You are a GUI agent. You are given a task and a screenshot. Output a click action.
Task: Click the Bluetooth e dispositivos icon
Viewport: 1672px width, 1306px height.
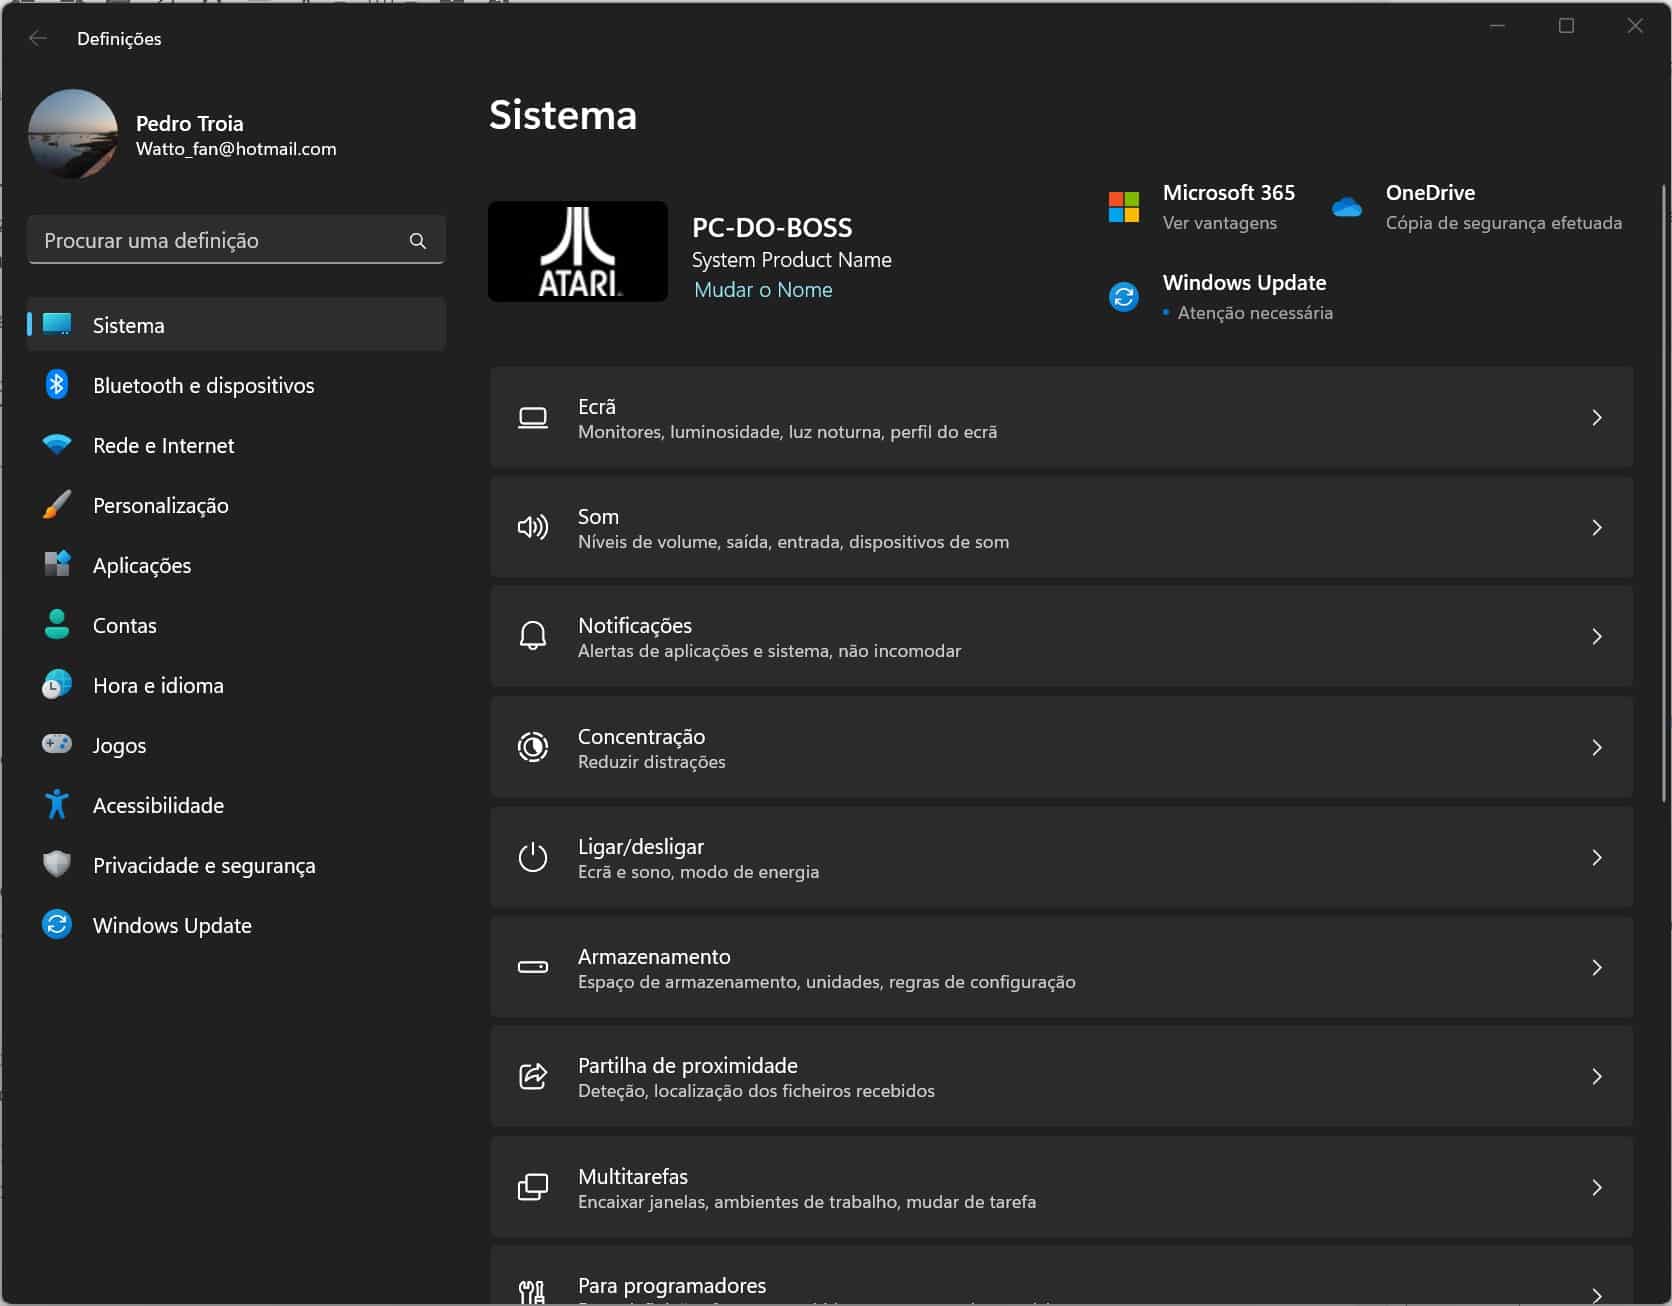tap(57, 385)
